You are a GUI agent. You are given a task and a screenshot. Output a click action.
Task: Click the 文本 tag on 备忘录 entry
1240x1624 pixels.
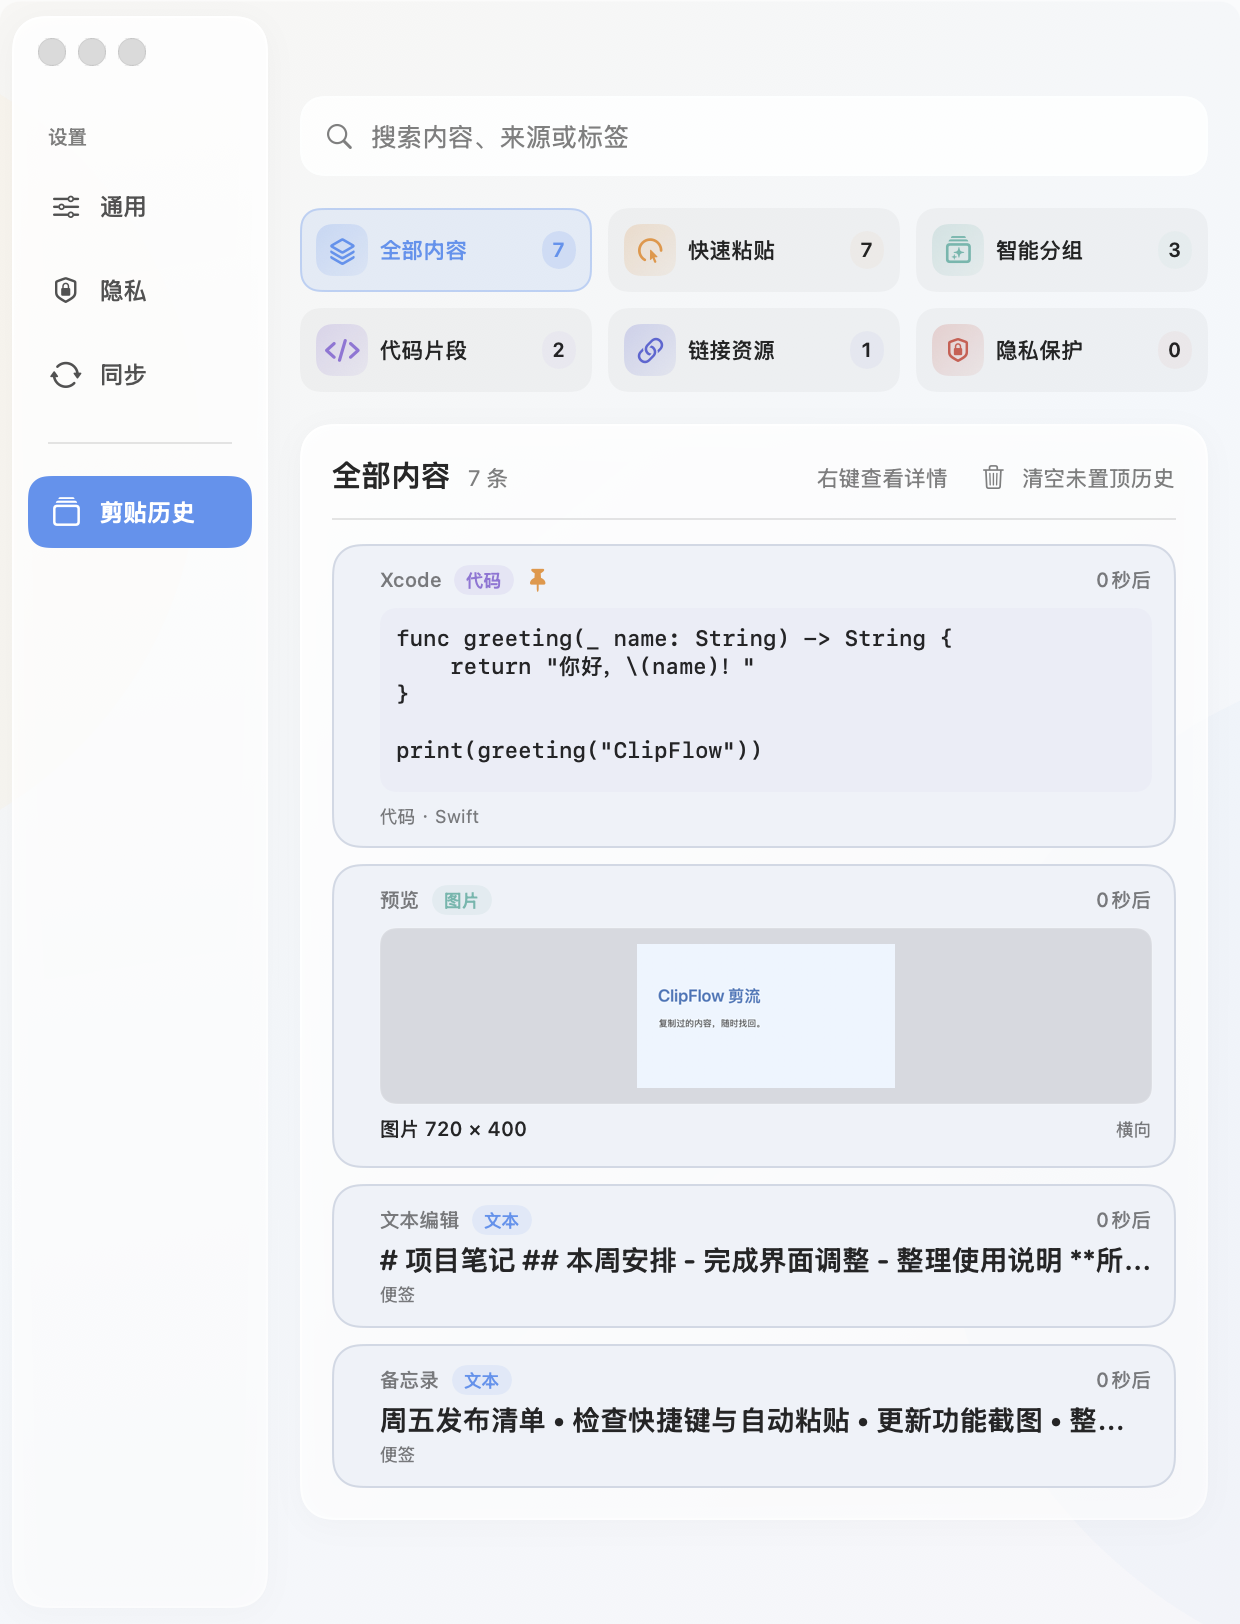pyautogui.click(x=482, y=1380)
